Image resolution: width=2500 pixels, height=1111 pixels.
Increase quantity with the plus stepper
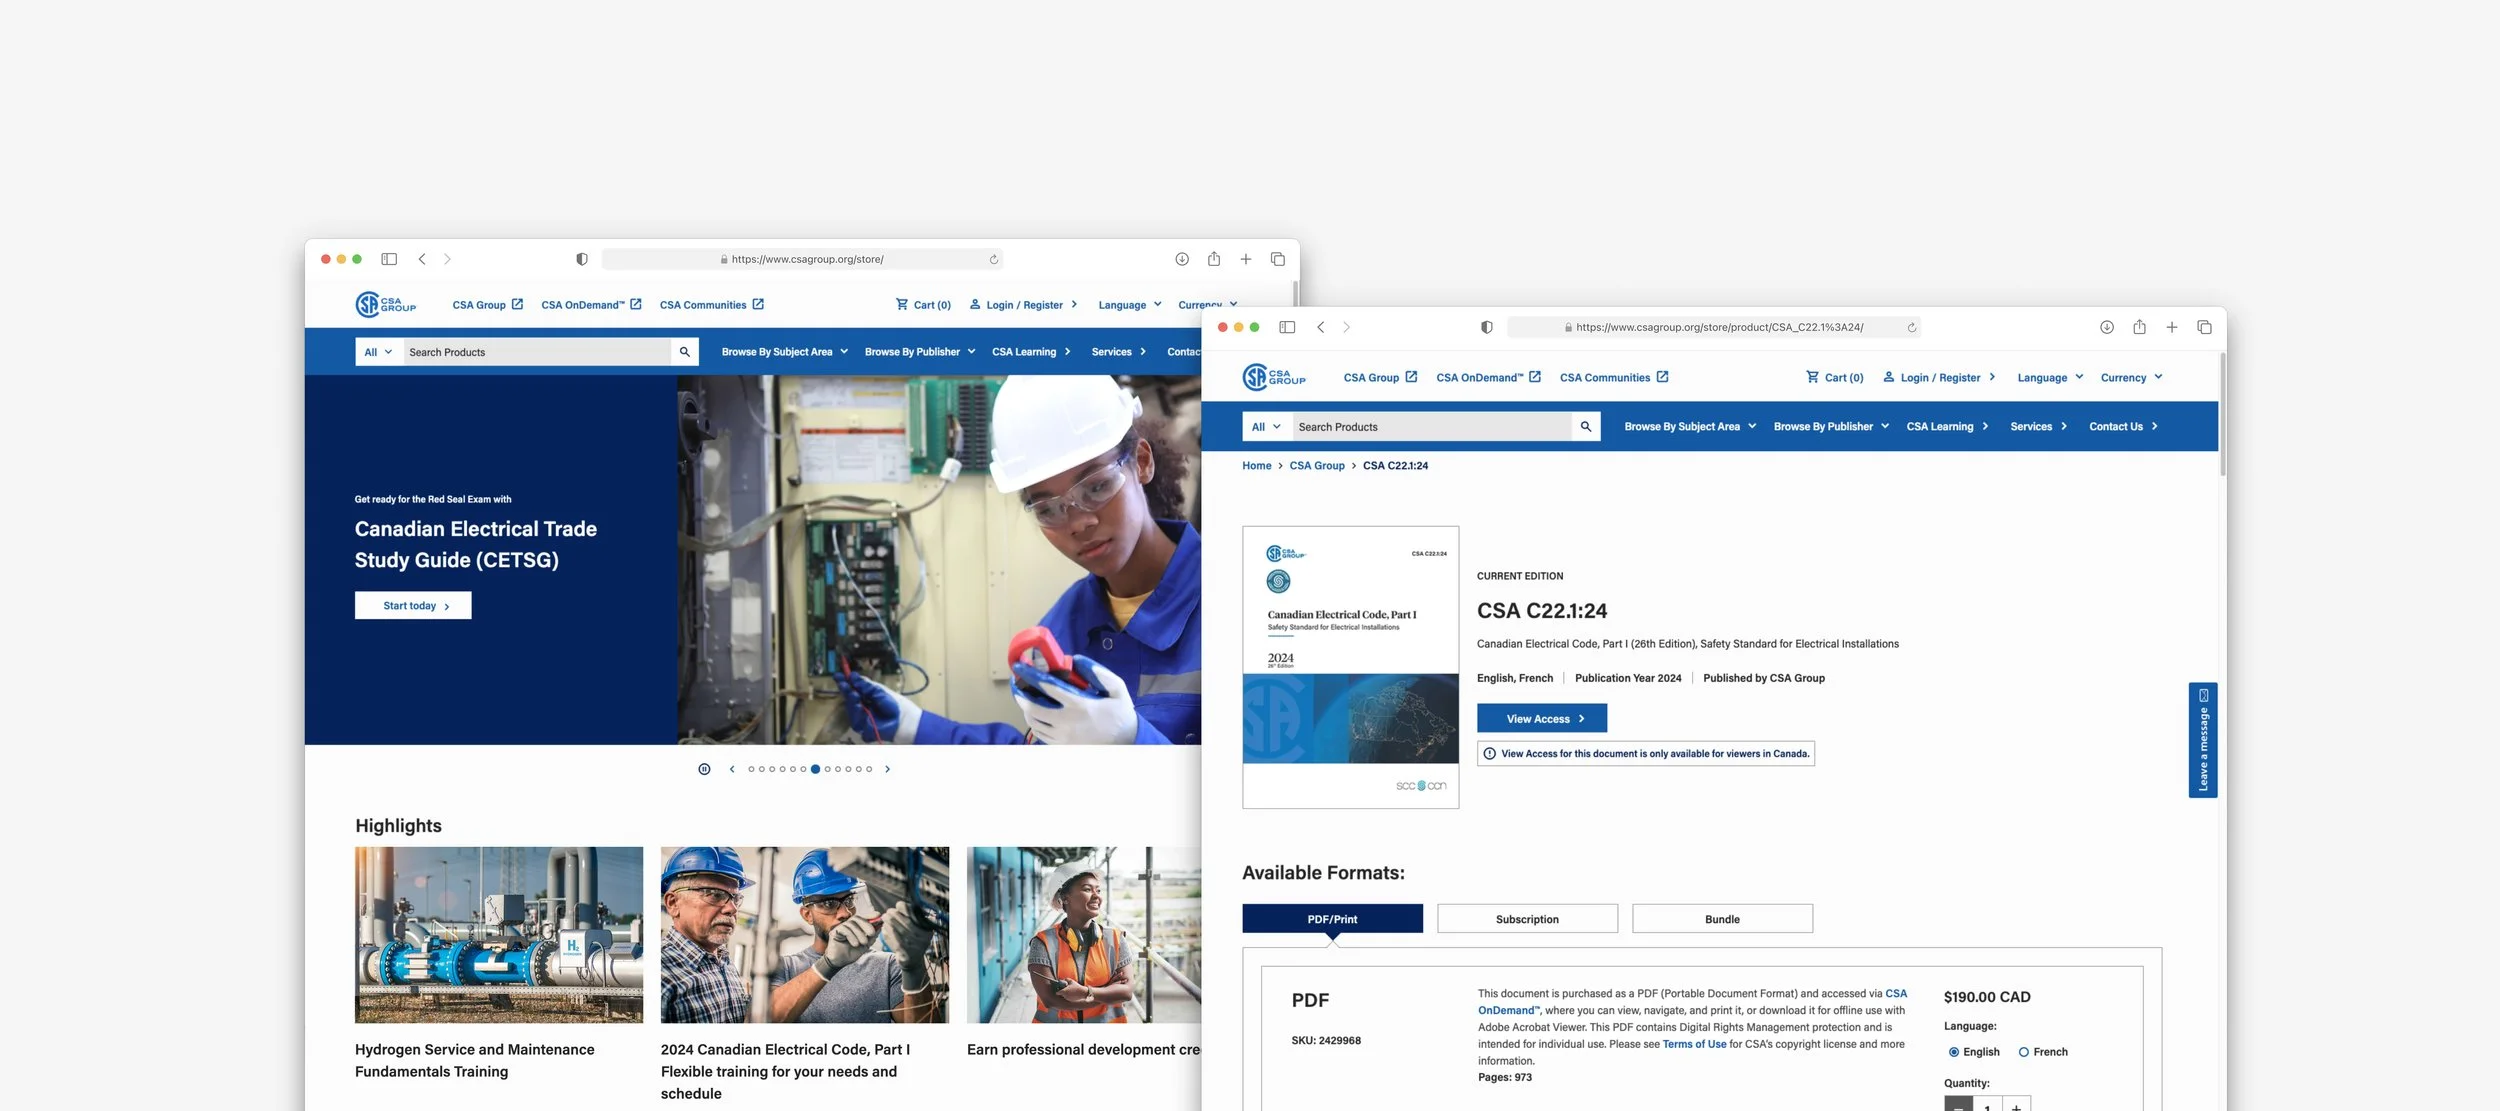(2016, 1106)
